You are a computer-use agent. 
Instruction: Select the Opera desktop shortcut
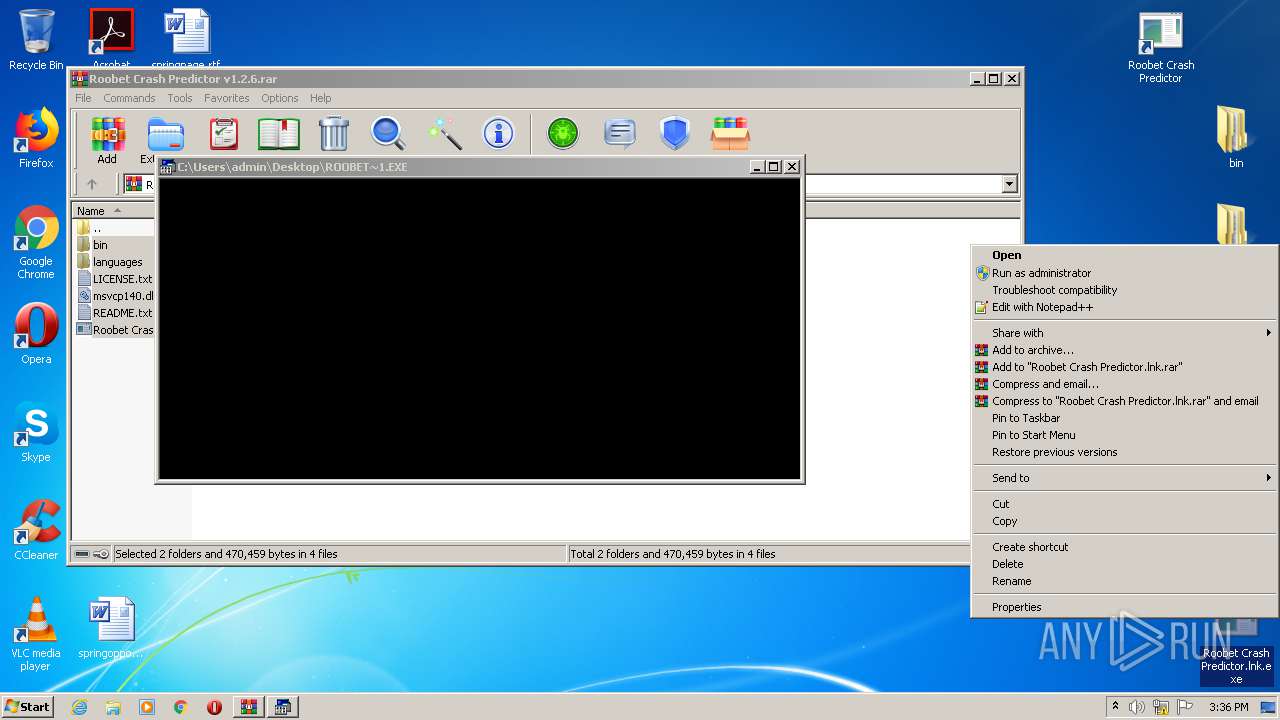point(36,334)
